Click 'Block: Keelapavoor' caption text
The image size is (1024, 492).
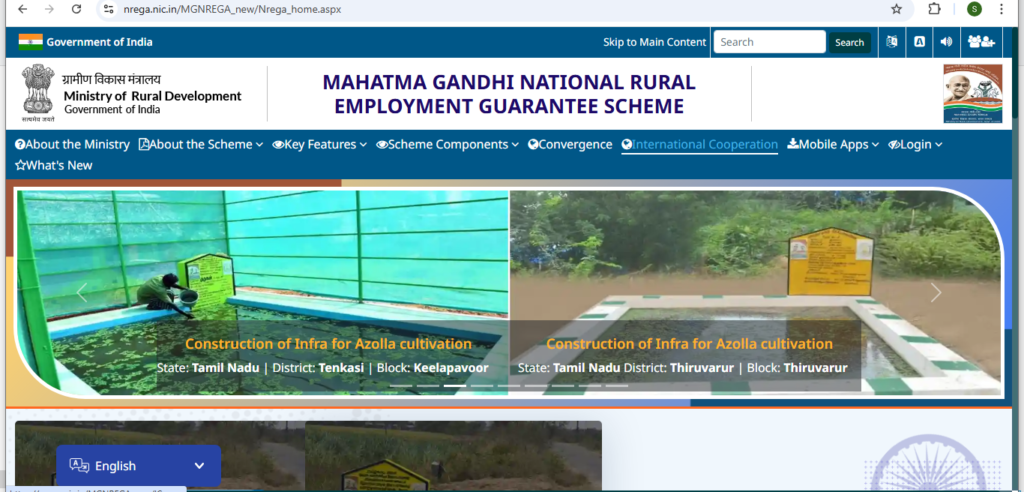pos(431,368)
